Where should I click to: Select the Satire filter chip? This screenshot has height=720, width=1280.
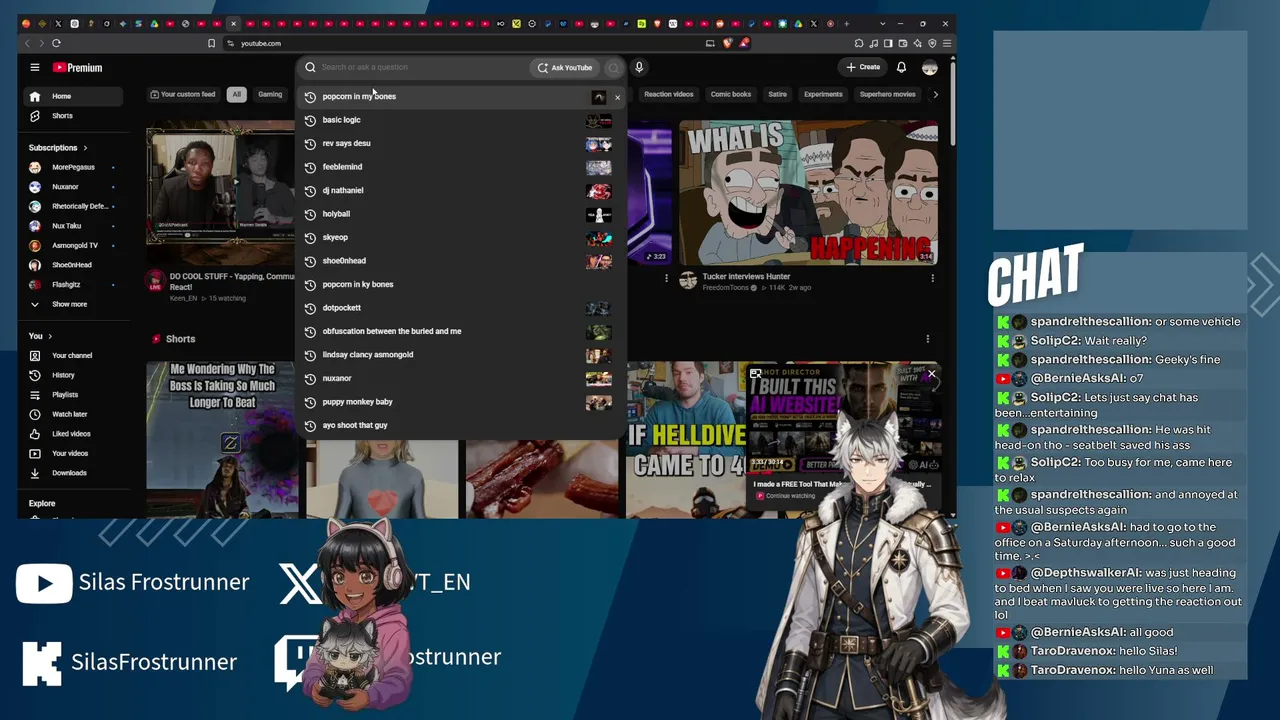coord(777,95)
